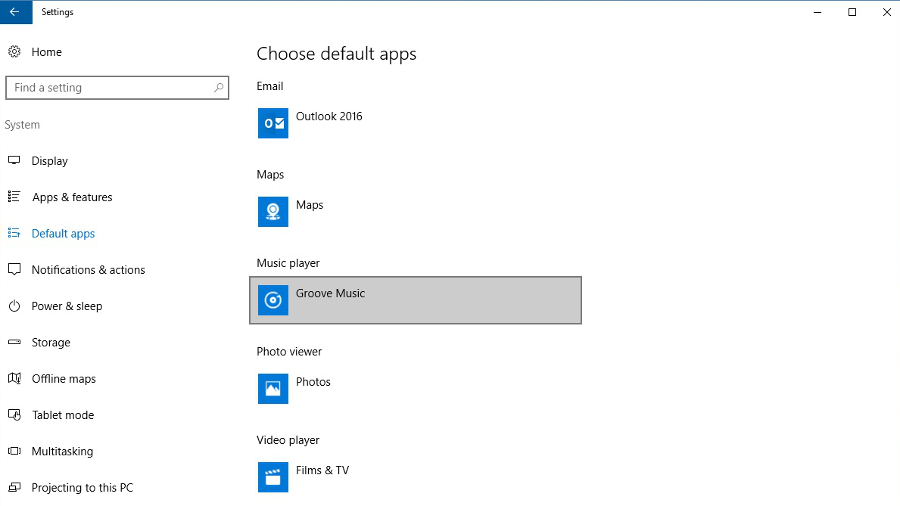
Task: Open Storage settings label
Action: pyautogui.click(x=51, y=342)
